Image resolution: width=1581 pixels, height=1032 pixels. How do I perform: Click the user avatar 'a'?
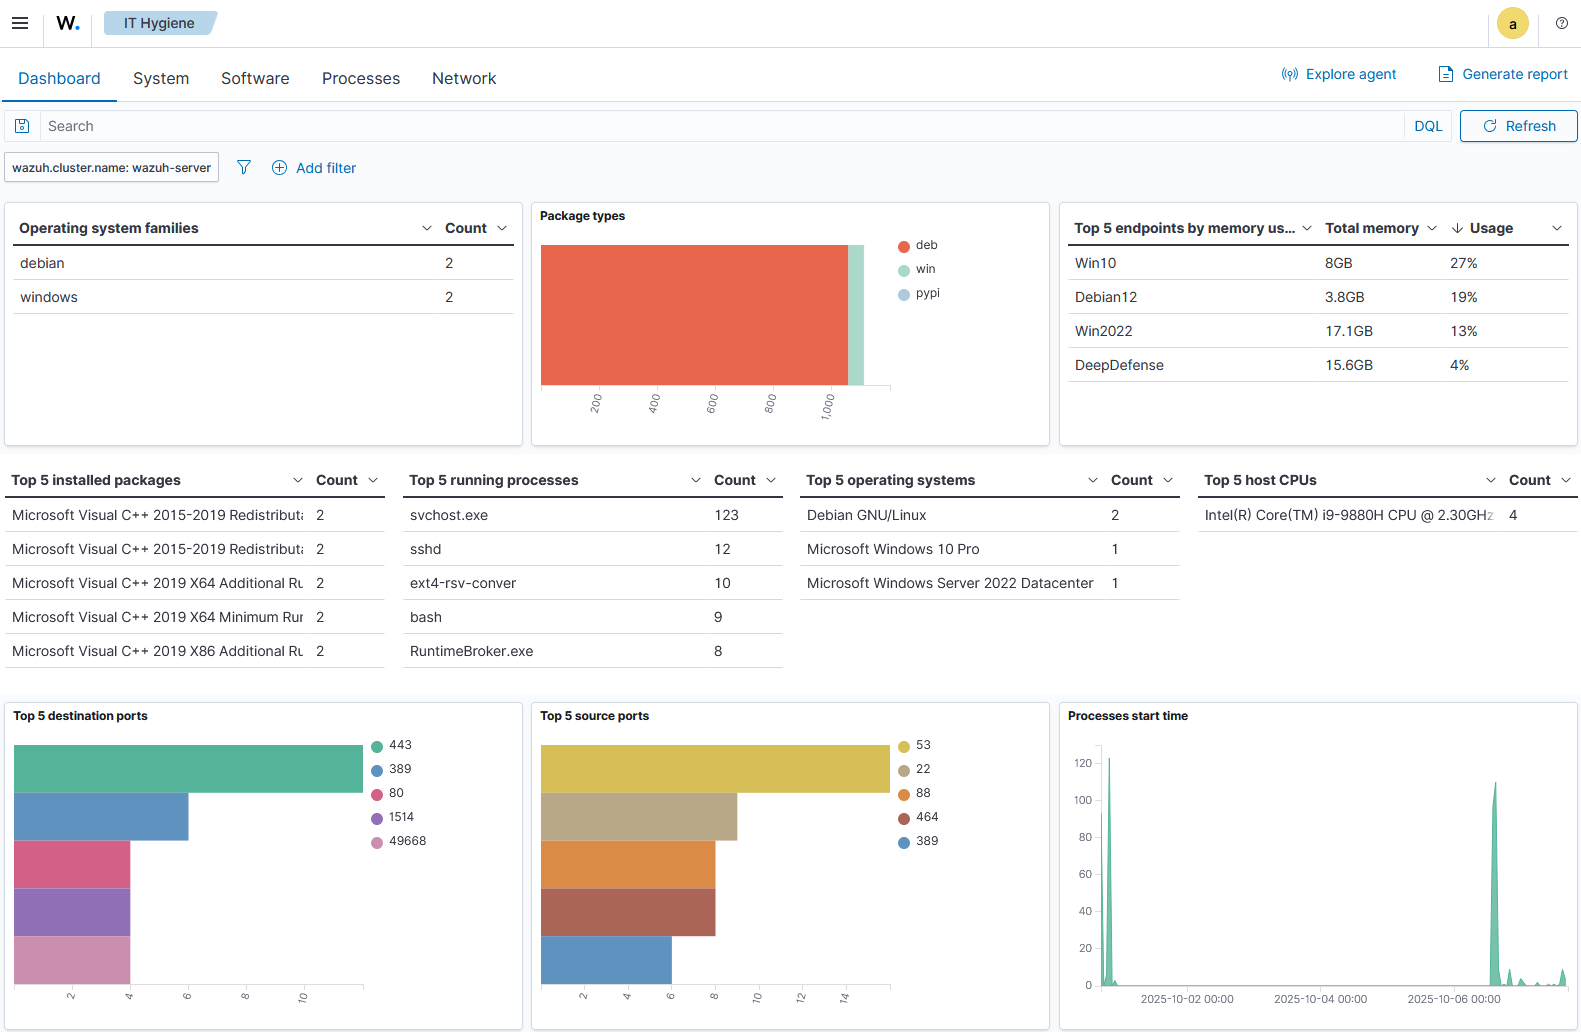click(x=1512, y=24)
